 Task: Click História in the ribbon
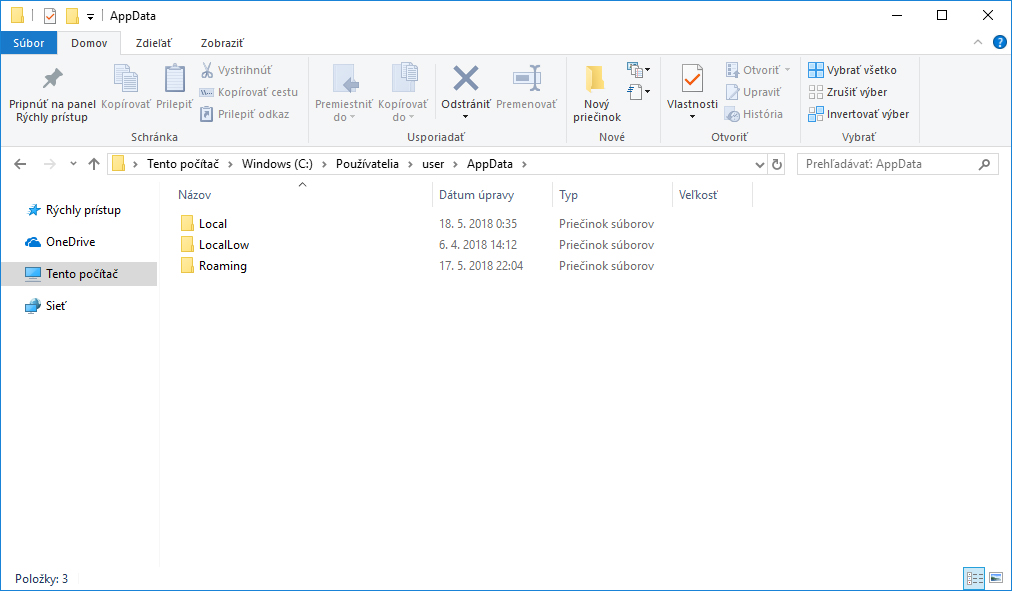tap(754, 114)
